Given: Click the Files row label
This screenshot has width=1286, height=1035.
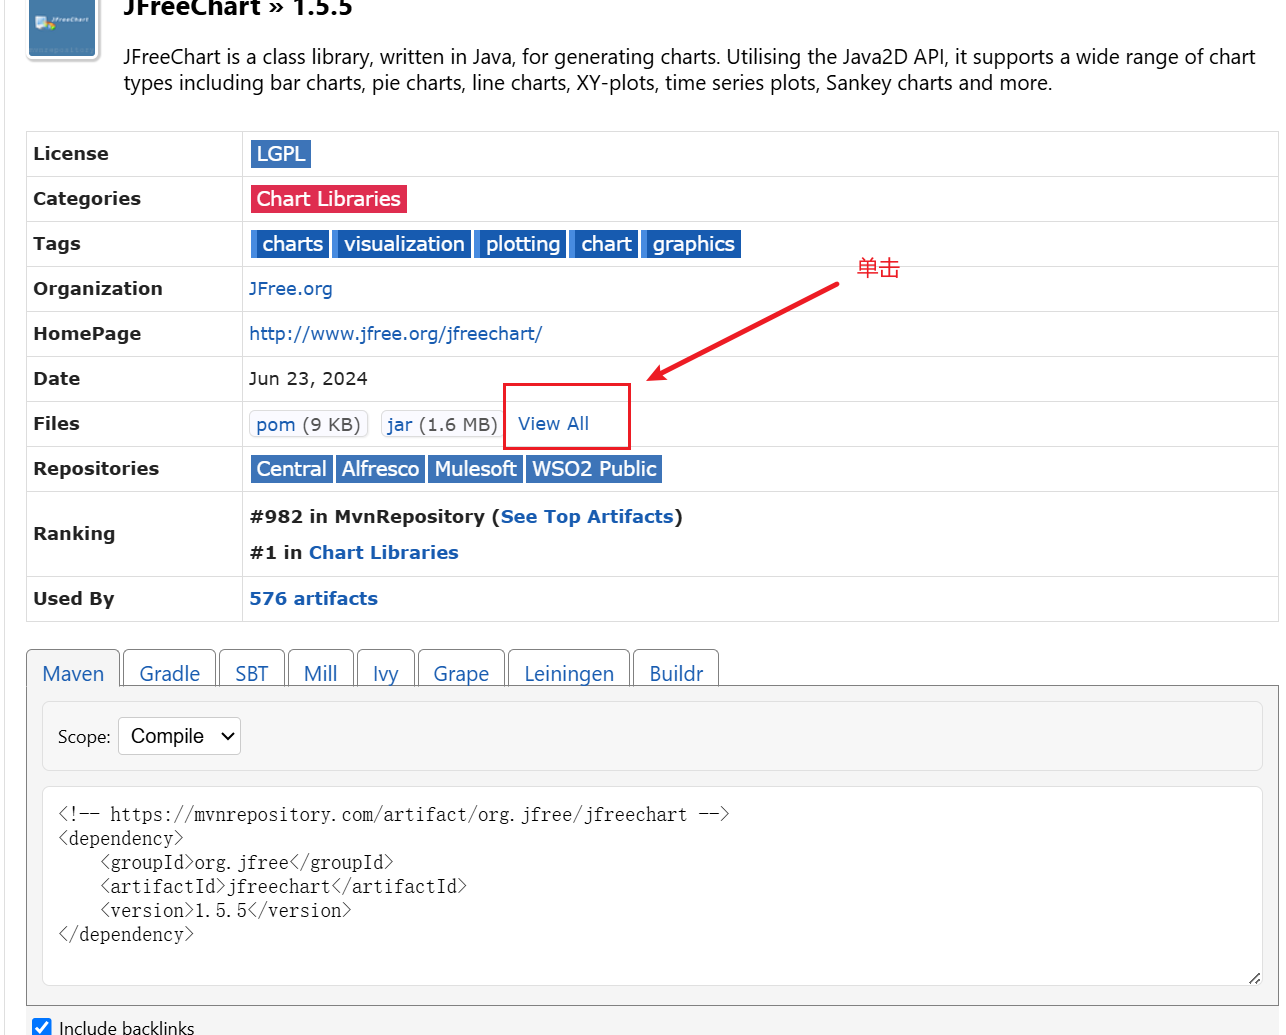Looking at the screenshot, I should (x=56, y=424).
